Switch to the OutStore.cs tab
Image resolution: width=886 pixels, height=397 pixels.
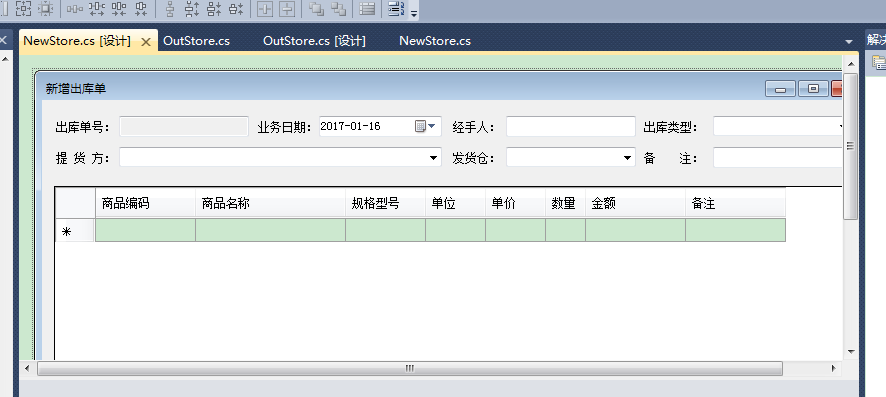196,41
